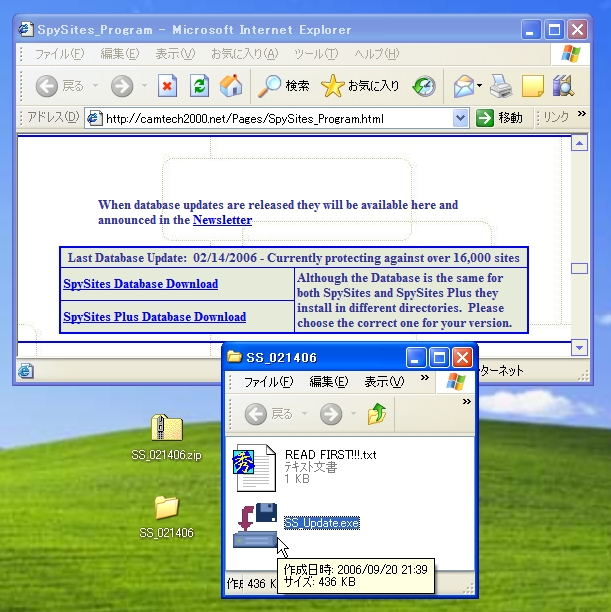Open the Edit (編集) menu in Internet Explorer
Viewport: 611px width, 612px height.
tap(119, 54)
